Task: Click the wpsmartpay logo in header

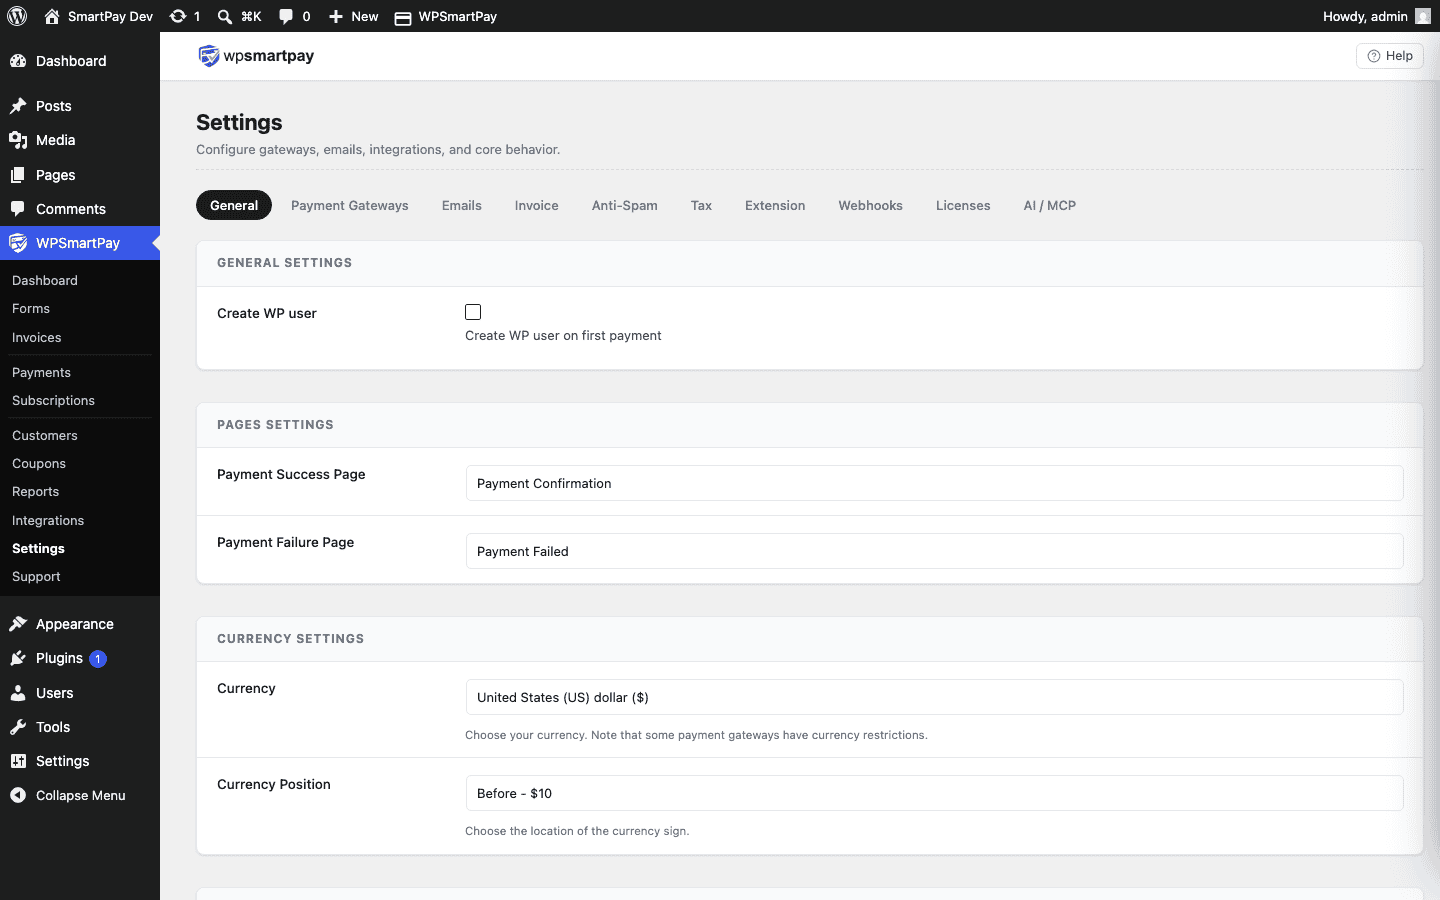Action: 256,56
